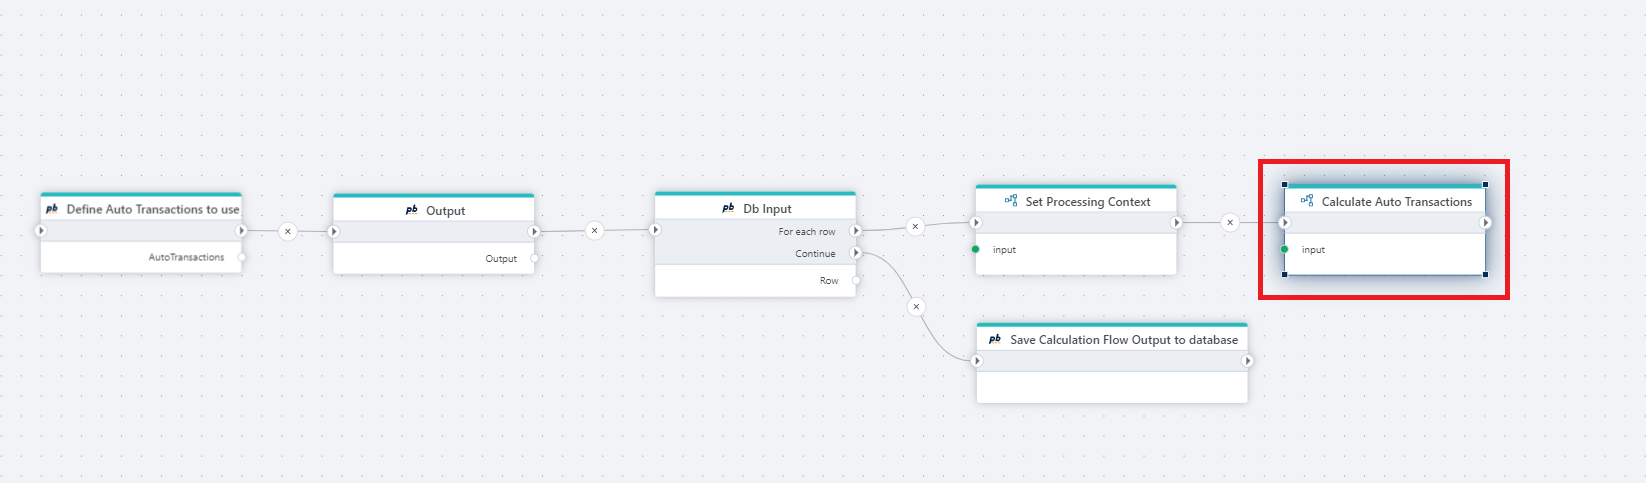Click the AutoTransactions data port
The image size is (1646, 483).
pos(241,257)
